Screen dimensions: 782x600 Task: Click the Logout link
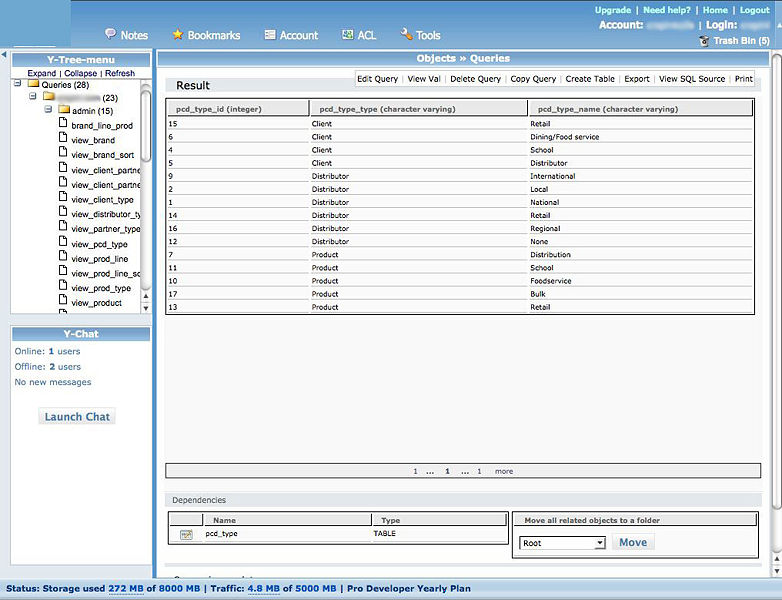(754, 10)
